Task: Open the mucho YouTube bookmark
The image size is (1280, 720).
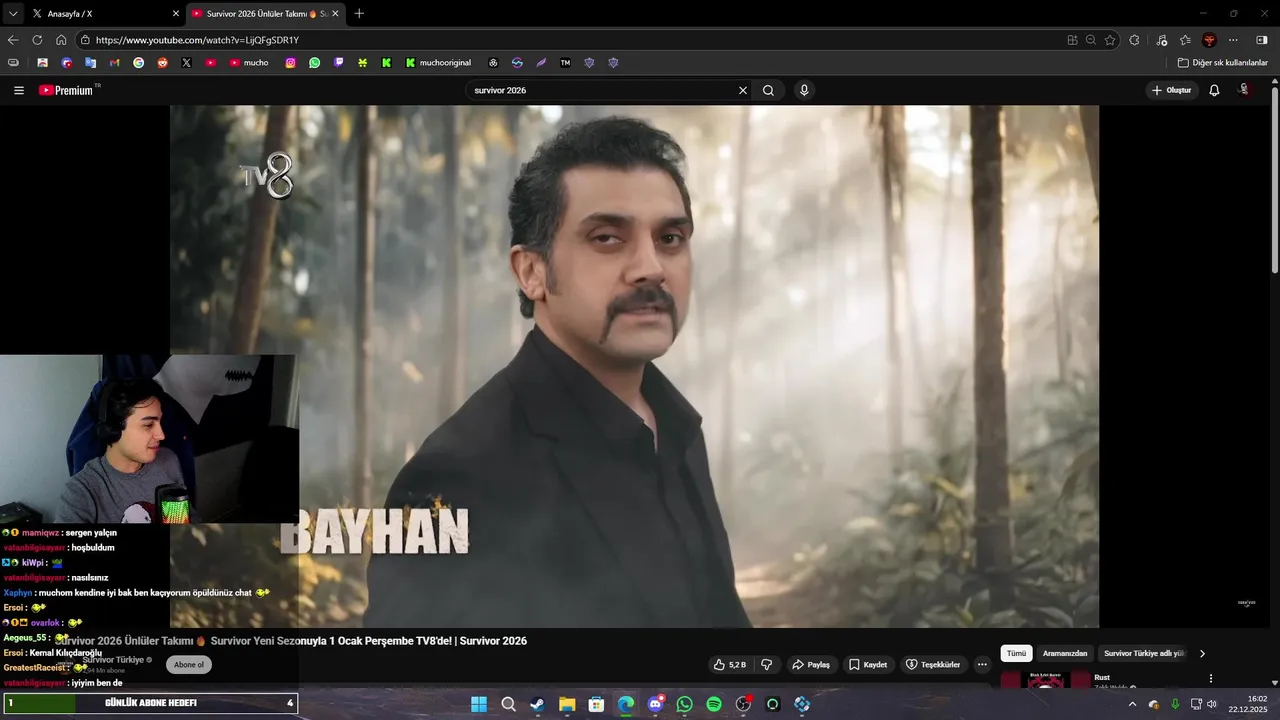Action: pos(249,63)
